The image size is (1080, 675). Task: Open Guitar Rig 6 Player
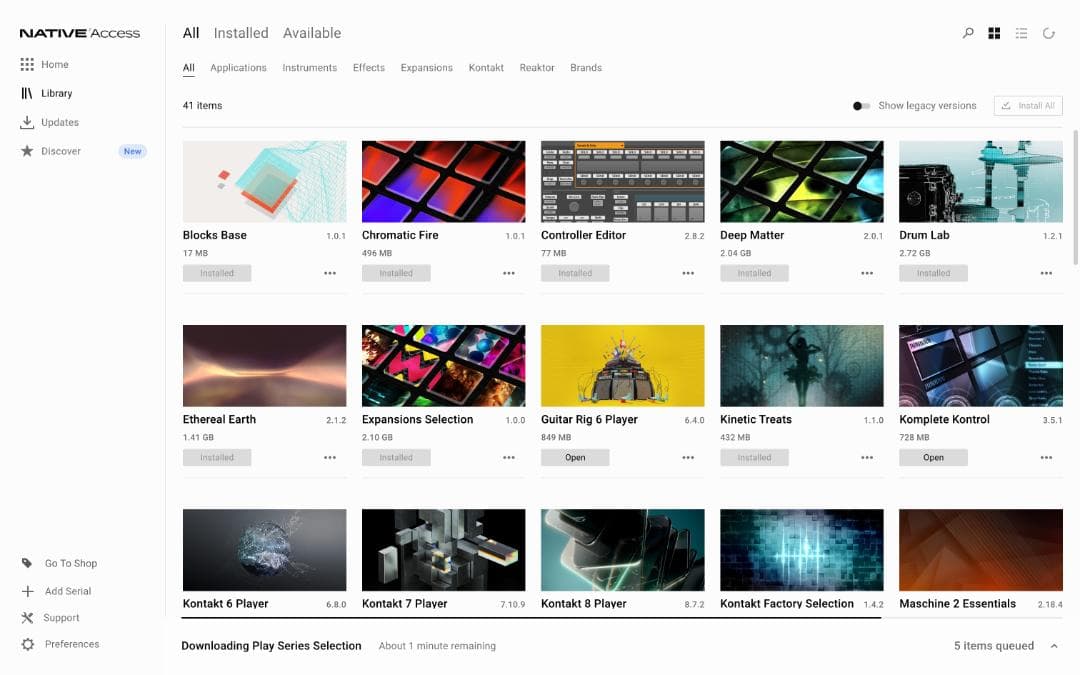(575, 457)
